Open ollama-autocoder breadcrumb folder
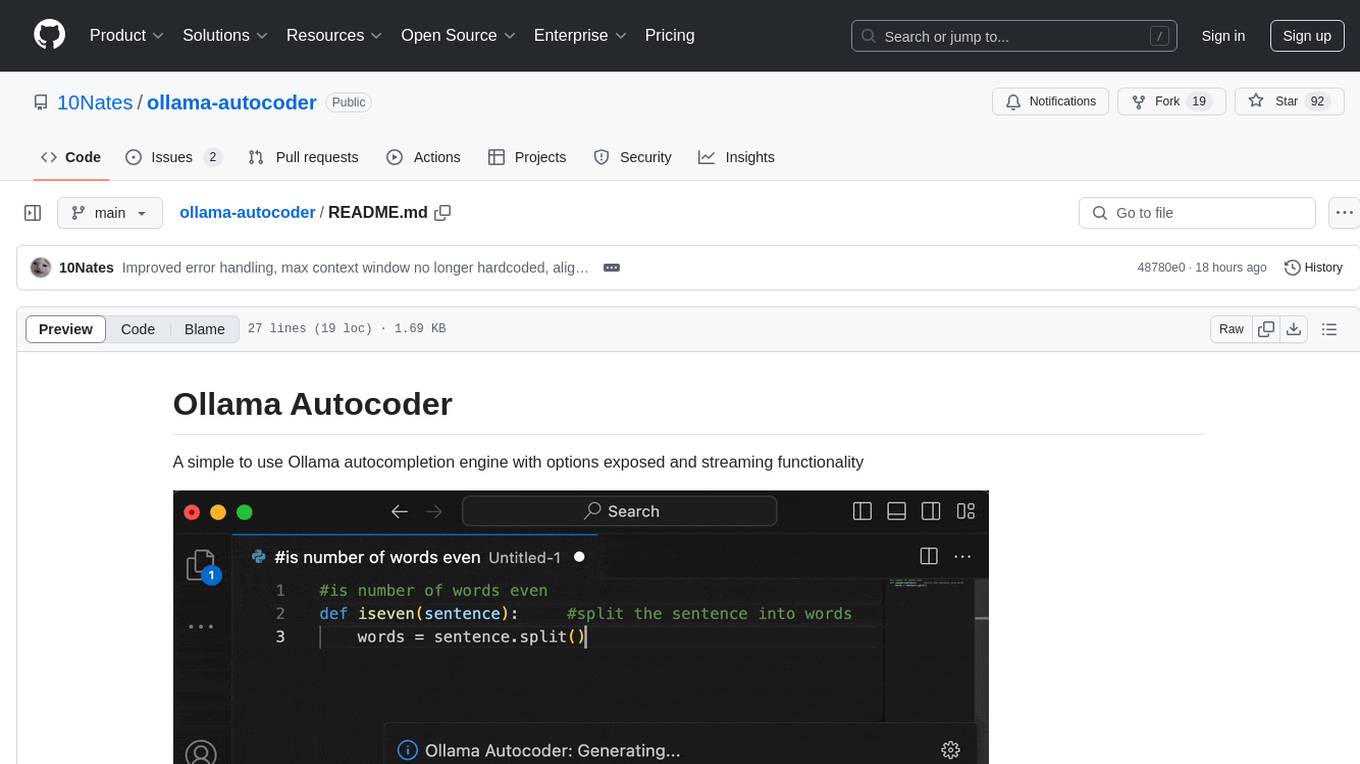The height and width of the screenshot is (764, 1360). [247, 212]
